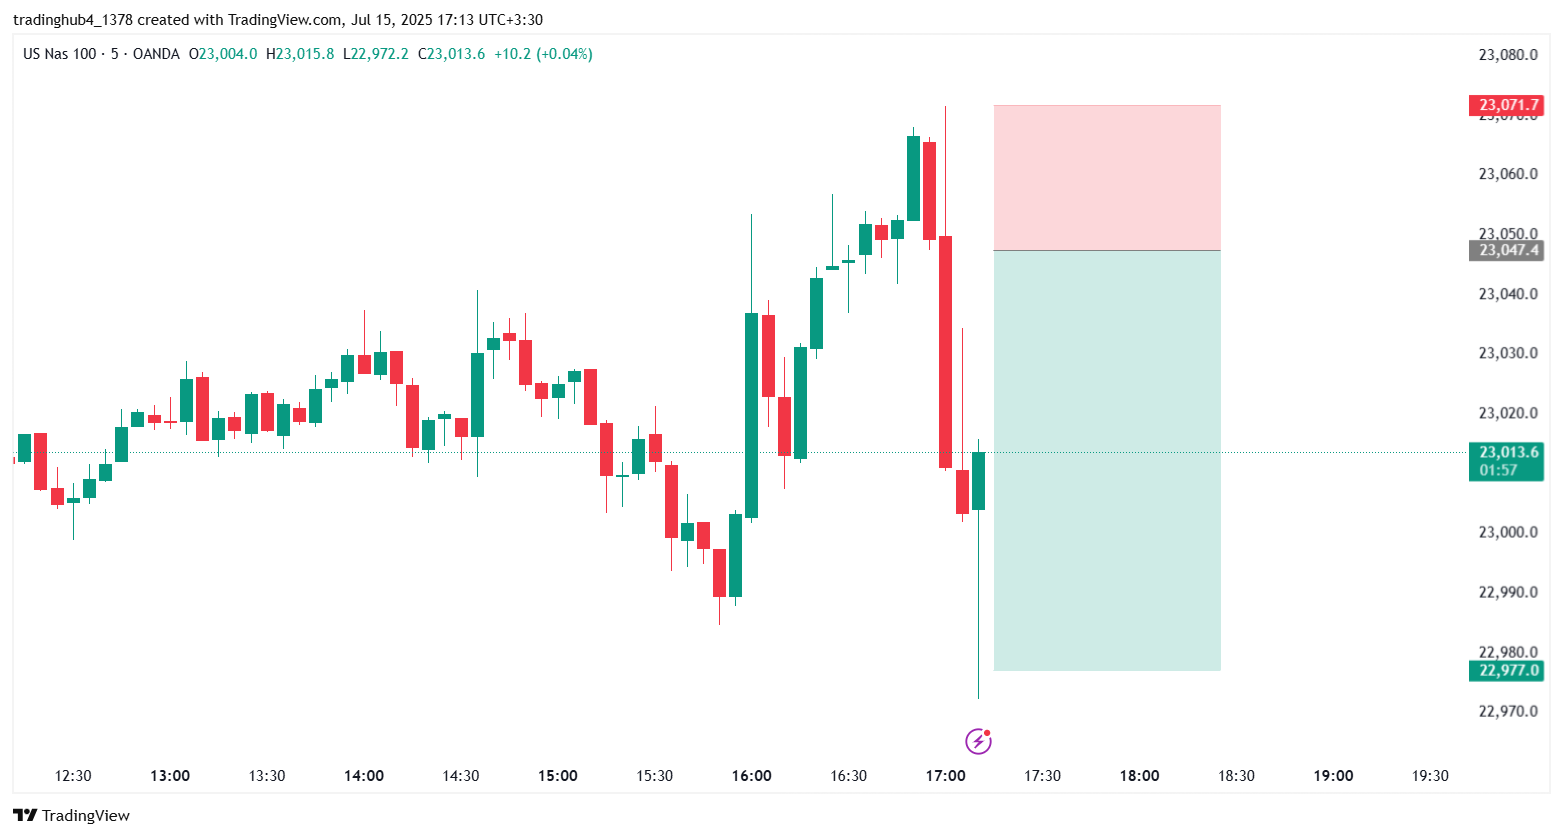The image size is (1563, 837).
Task: Click the 22,970.0 price axis label
Action: point(1508,712)
